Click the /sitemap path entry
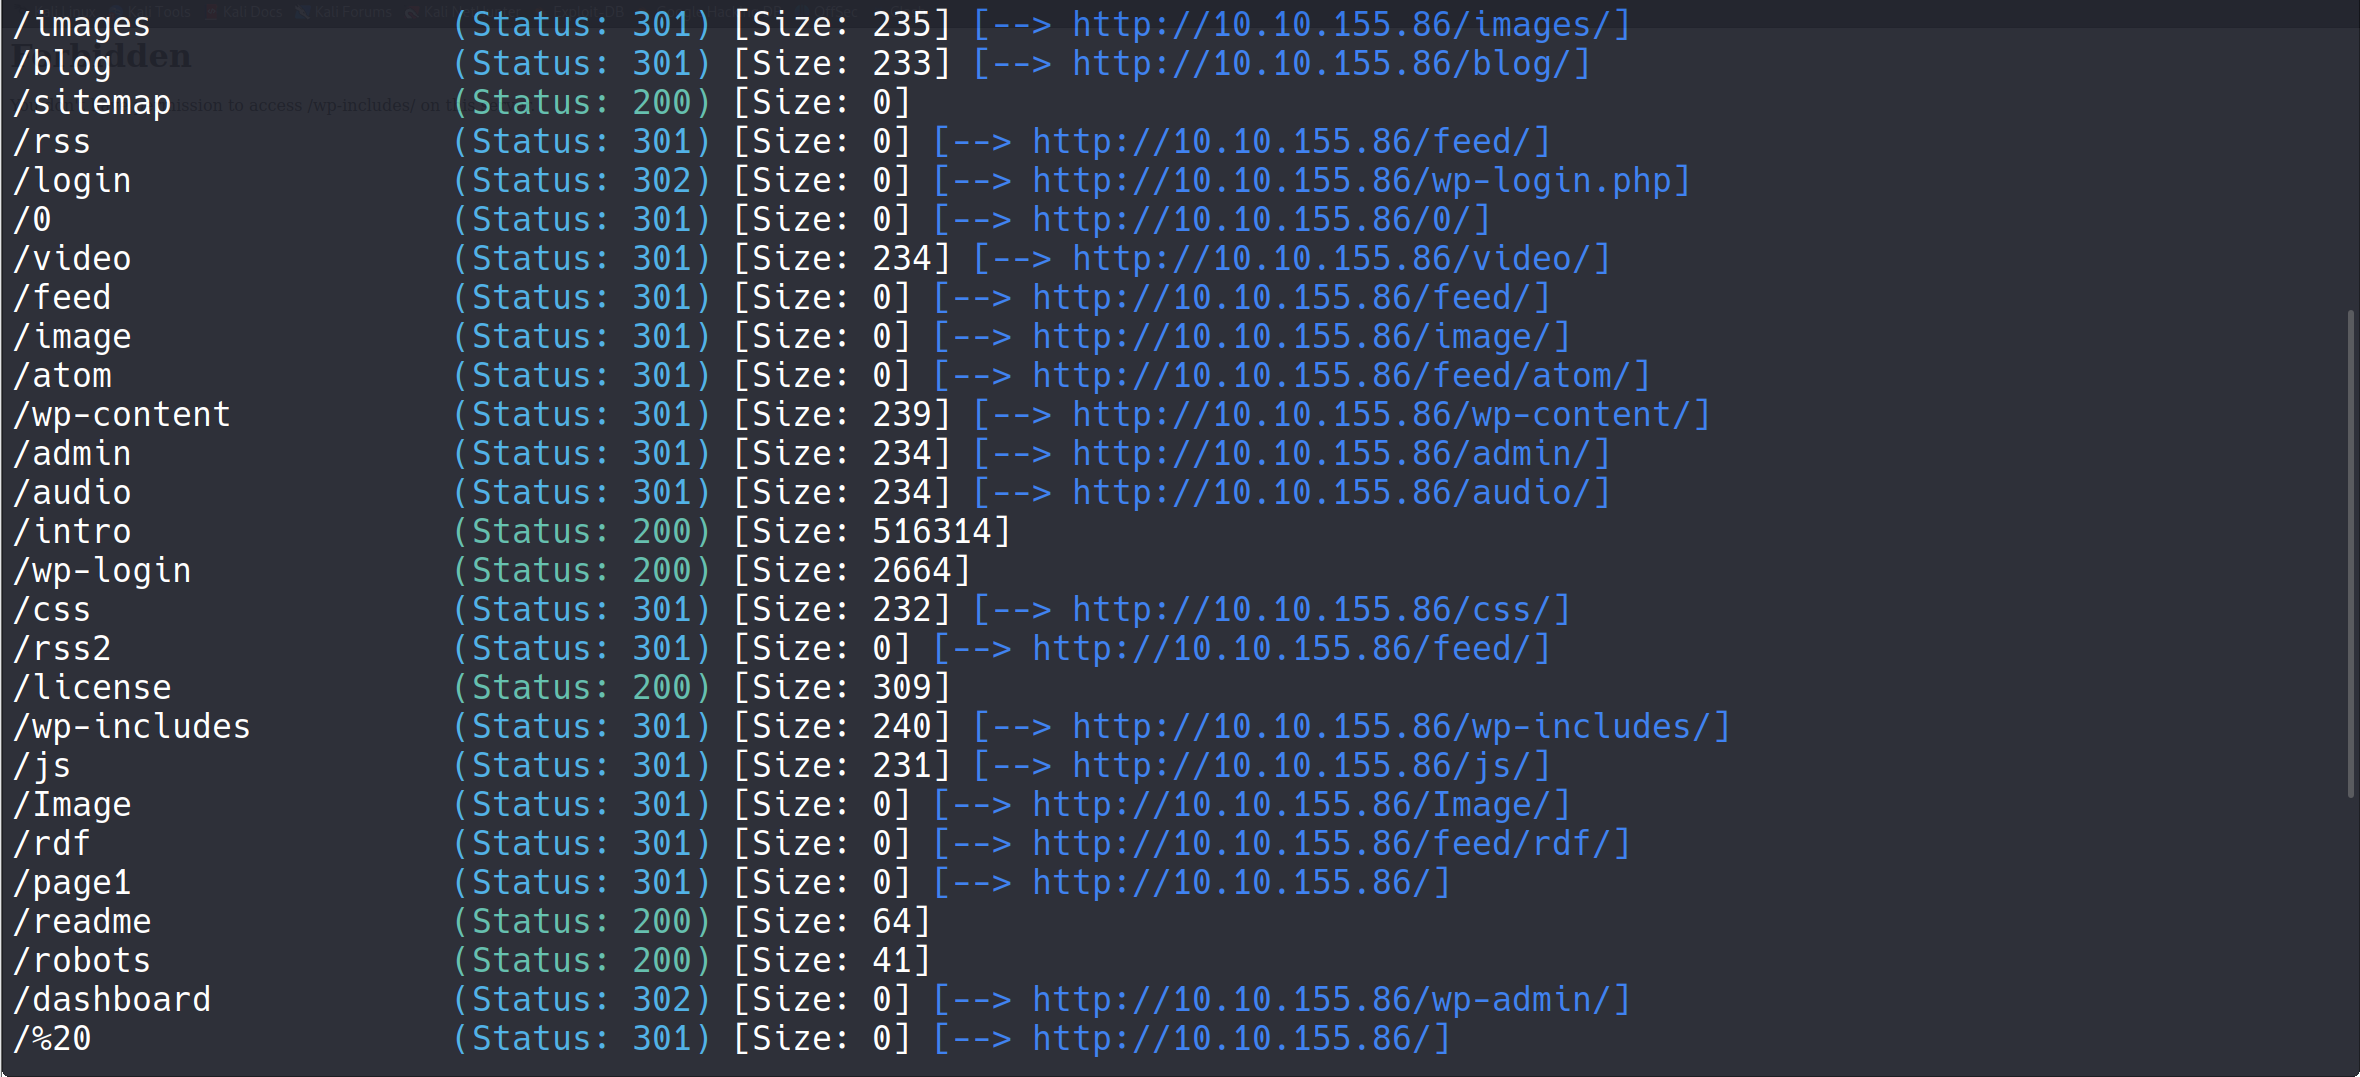 (92, 103)
